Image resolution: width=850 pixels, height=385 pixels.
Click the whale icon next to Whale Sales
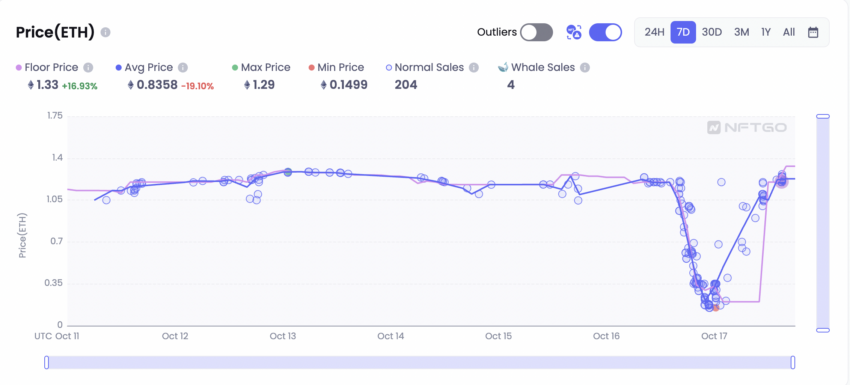tap(503, 68)
